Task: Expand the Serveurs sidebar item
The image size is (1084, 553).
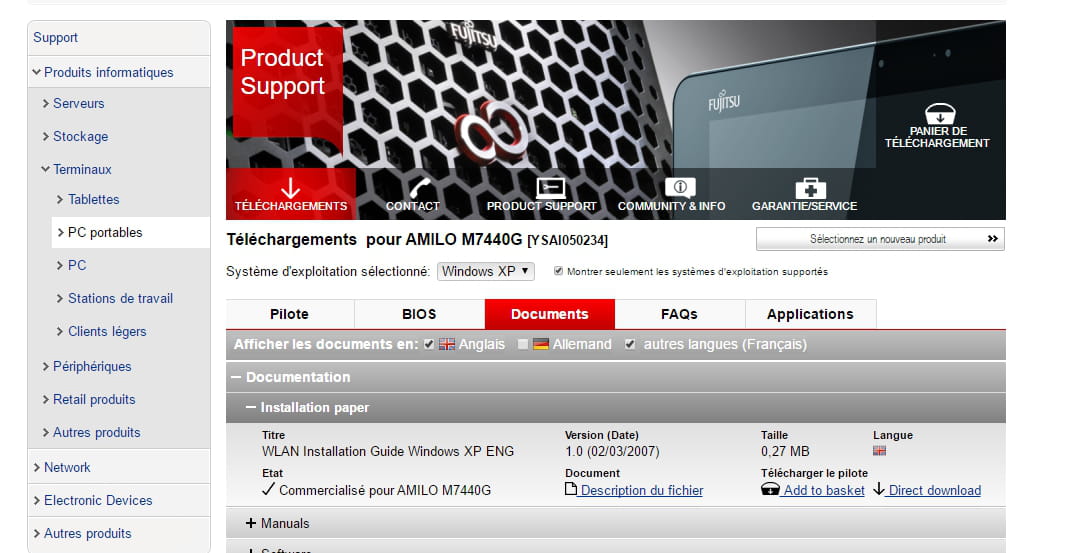Action: point(46,103)
